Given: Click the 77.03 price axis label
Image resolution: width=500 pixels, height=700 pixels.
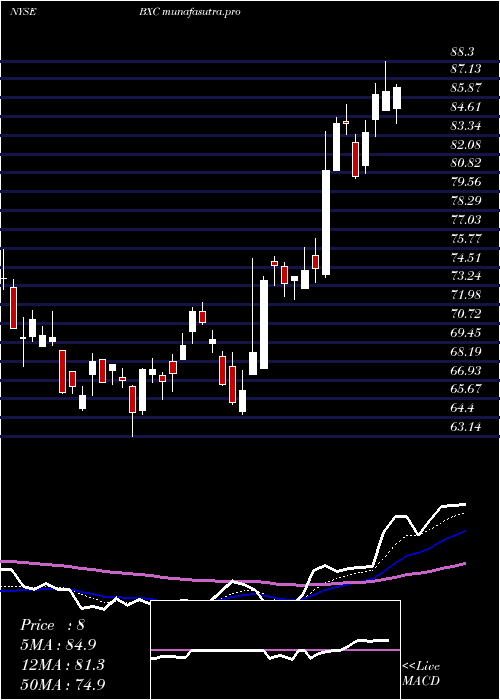Looking at the screenshot, I should [467, 219].
